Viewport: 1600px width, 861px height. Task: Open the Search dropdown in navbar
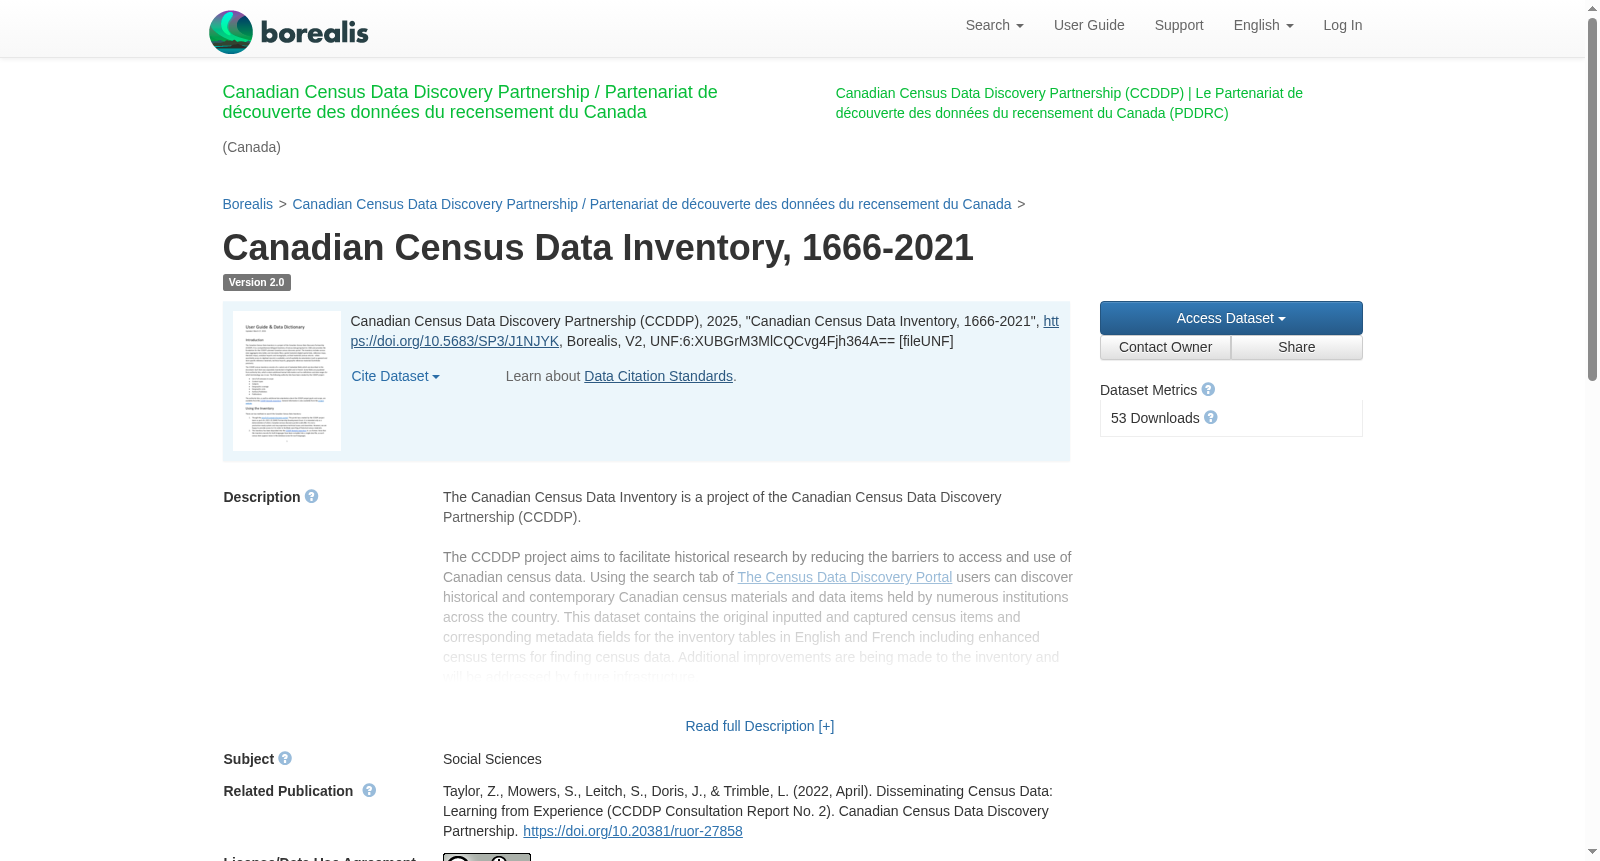coord(994,25)
